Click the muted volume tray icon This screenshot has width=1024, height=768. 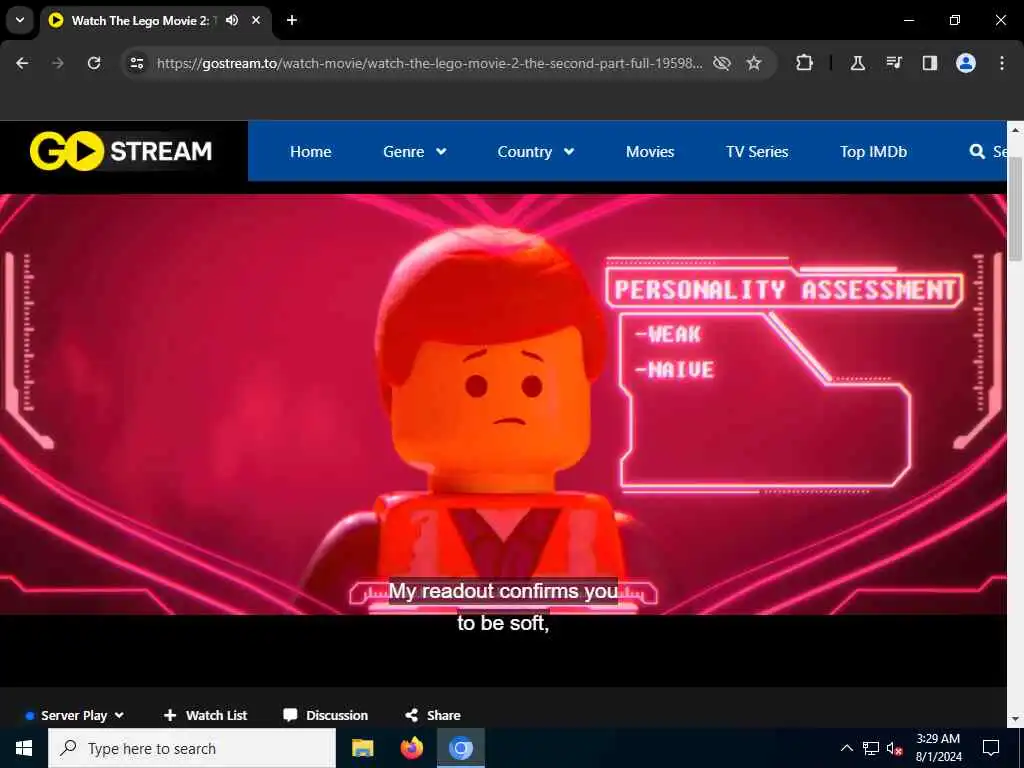click(x=894, y=748)
